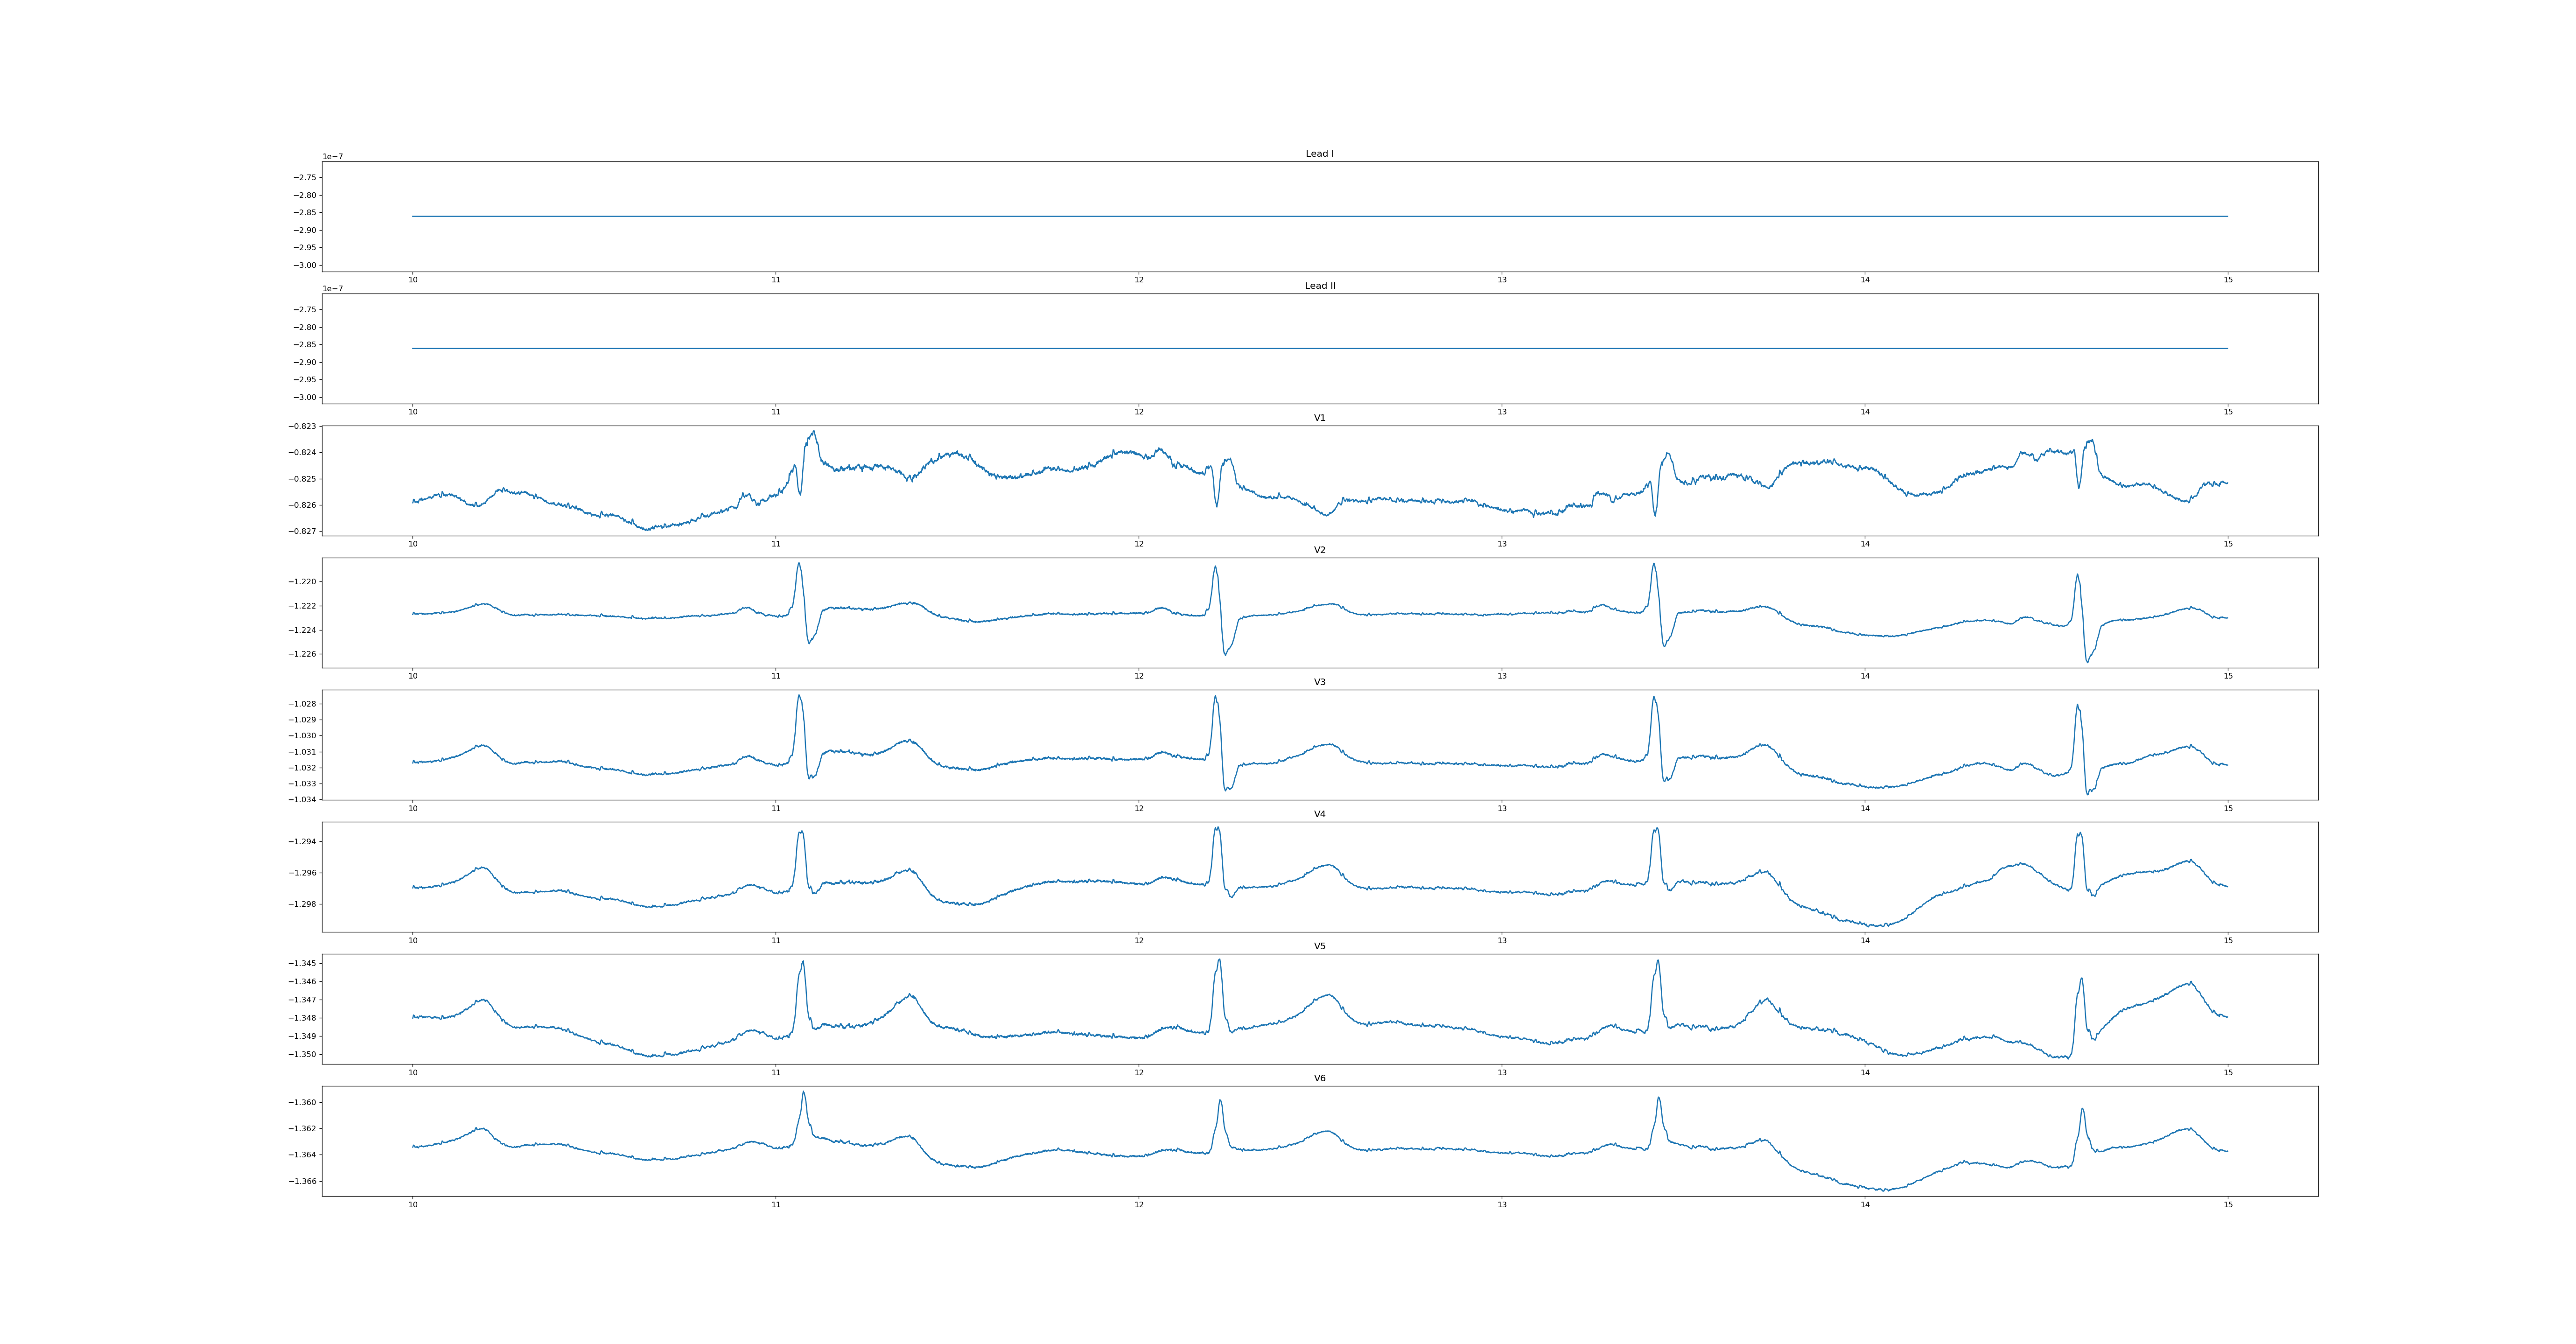Click x-axis tick 15 under the V6 plot
The height and width of the screenshot is (1344, 2576).
pos(2227,1205)
